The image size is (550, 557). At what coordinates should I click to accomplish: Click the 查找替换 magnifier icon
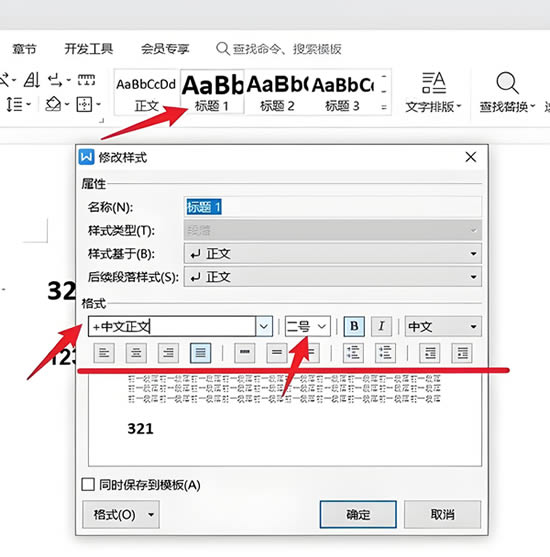pos(507,83)
